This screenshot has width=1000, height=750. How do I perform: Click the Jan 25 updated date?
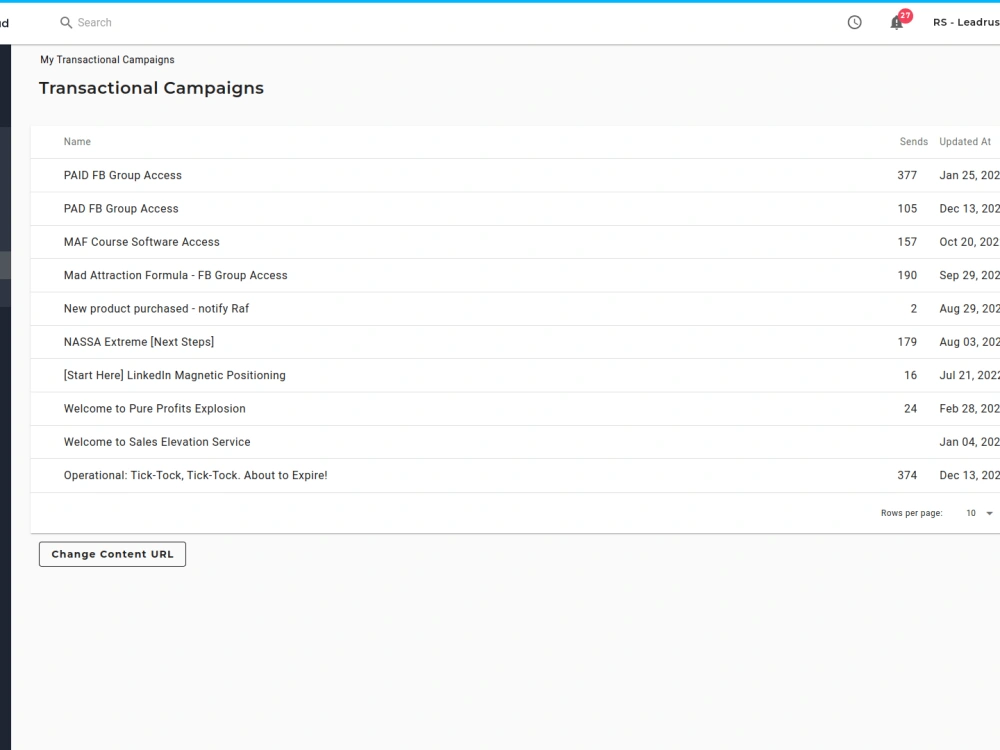[x=969, y=175]
